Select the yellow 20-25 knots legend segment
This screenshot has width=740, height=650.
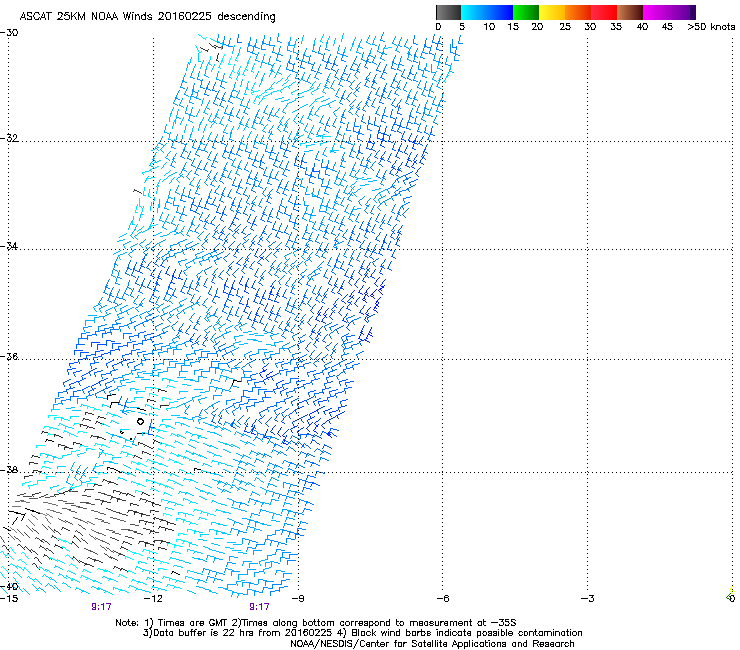pyautogui.click(x=552, y=12)
